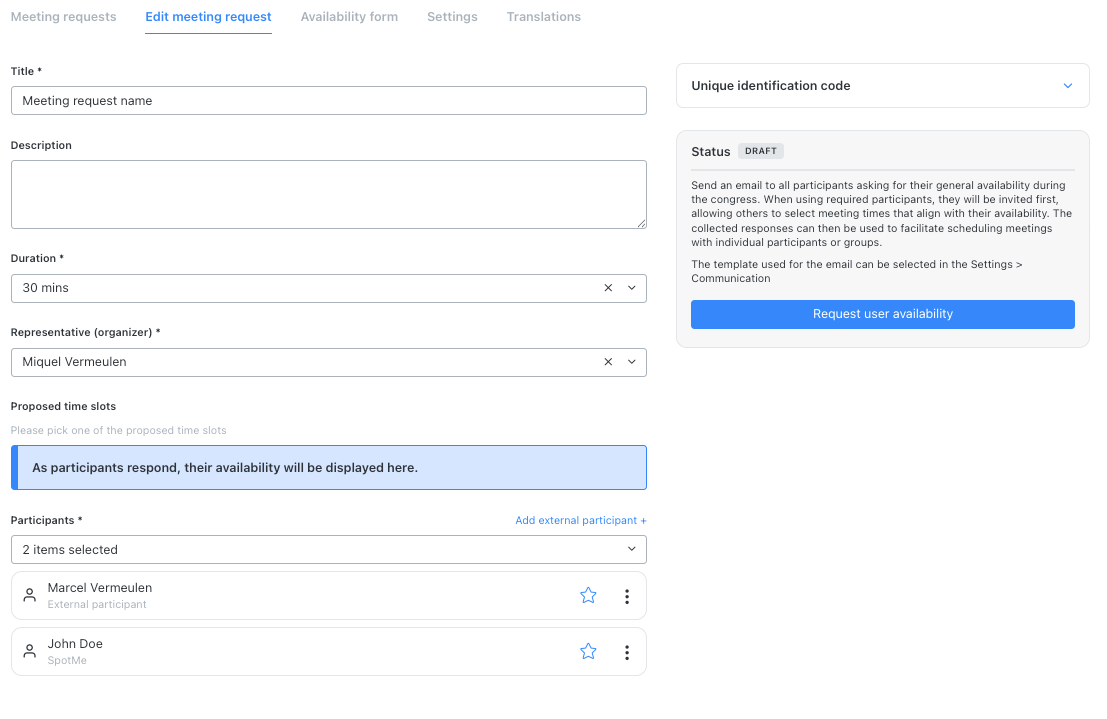
Task: Click Add external participant link
Action: pos(580,520)
